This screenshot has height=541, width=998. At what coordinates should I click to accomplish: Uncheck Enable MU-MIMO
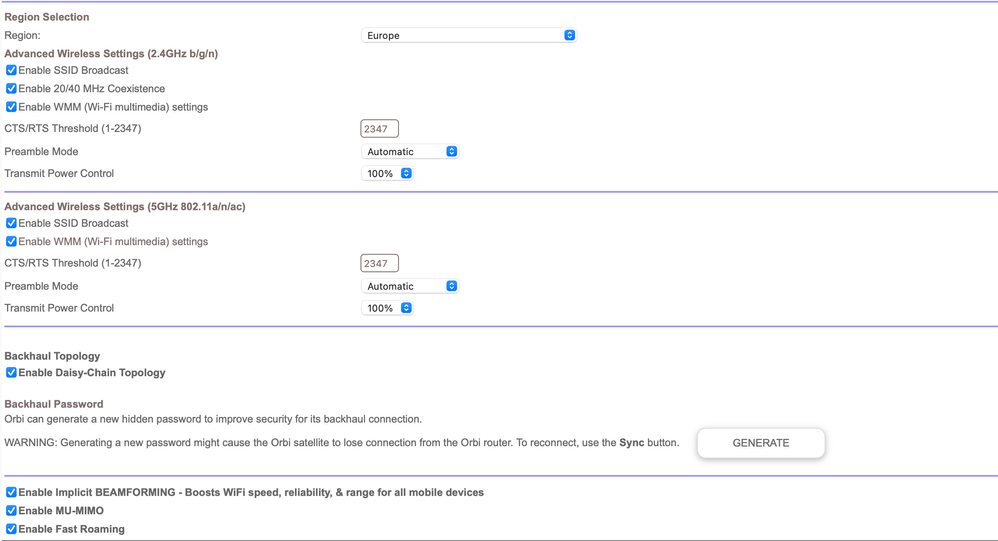click(11, 511)
